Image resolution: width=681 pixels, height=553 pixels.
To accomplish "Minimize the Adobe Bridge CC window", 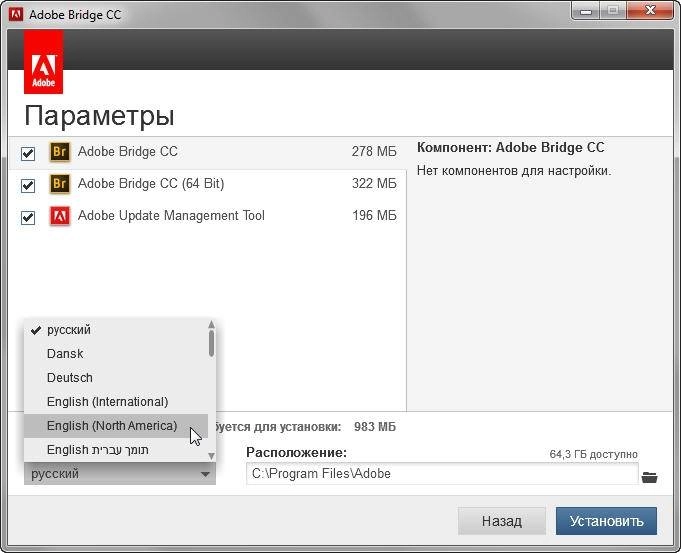I will coord(586,11).
